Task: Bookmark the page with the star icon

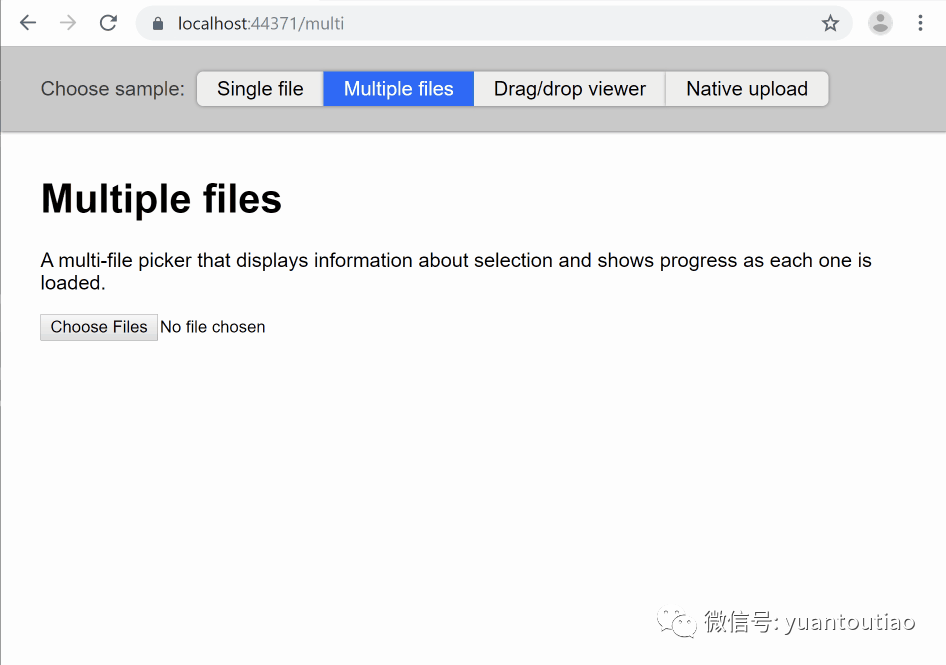Action: (830, 24)
